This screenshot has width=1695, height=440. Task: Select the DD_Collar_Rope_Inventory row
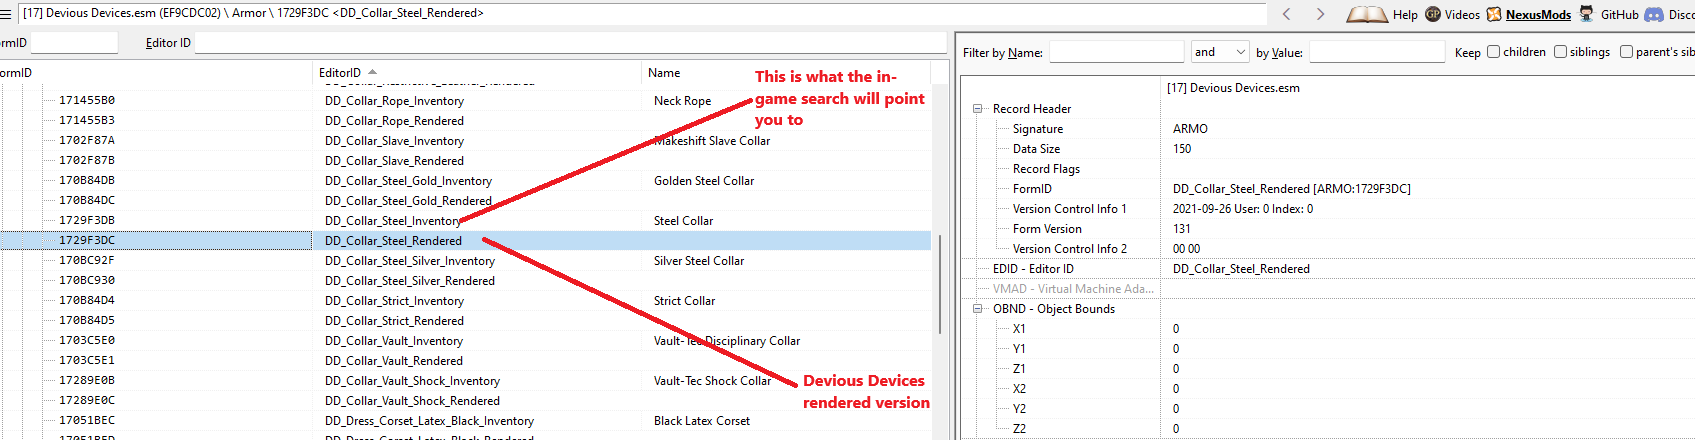click(x=465, y=101)
